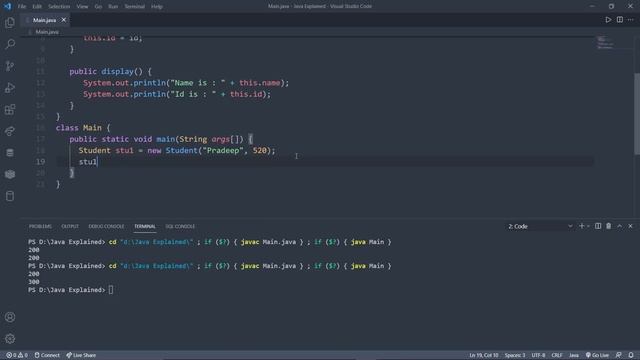The image size is (640, 360).
Task: Click Connect in the status bar
Action: coord(47,355)
